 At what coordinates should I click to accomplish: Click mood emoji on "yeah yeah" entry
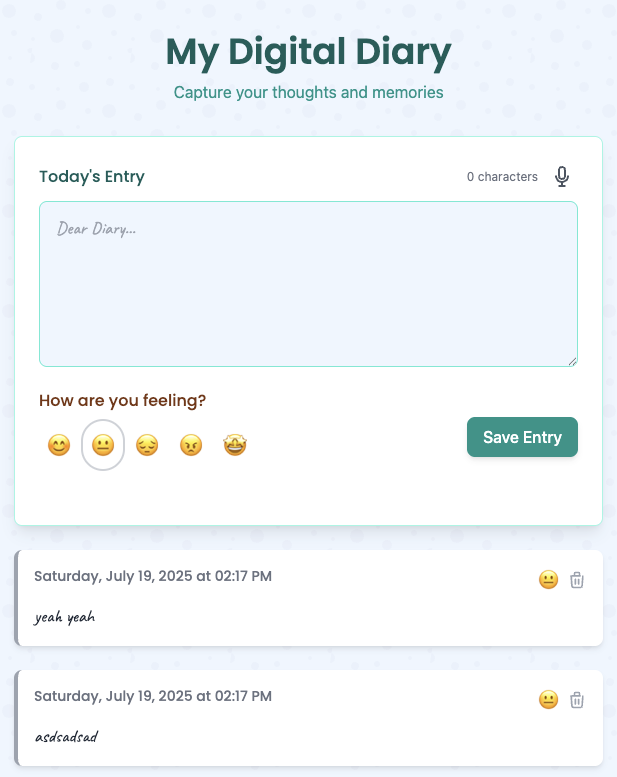[x=548, y=580]
